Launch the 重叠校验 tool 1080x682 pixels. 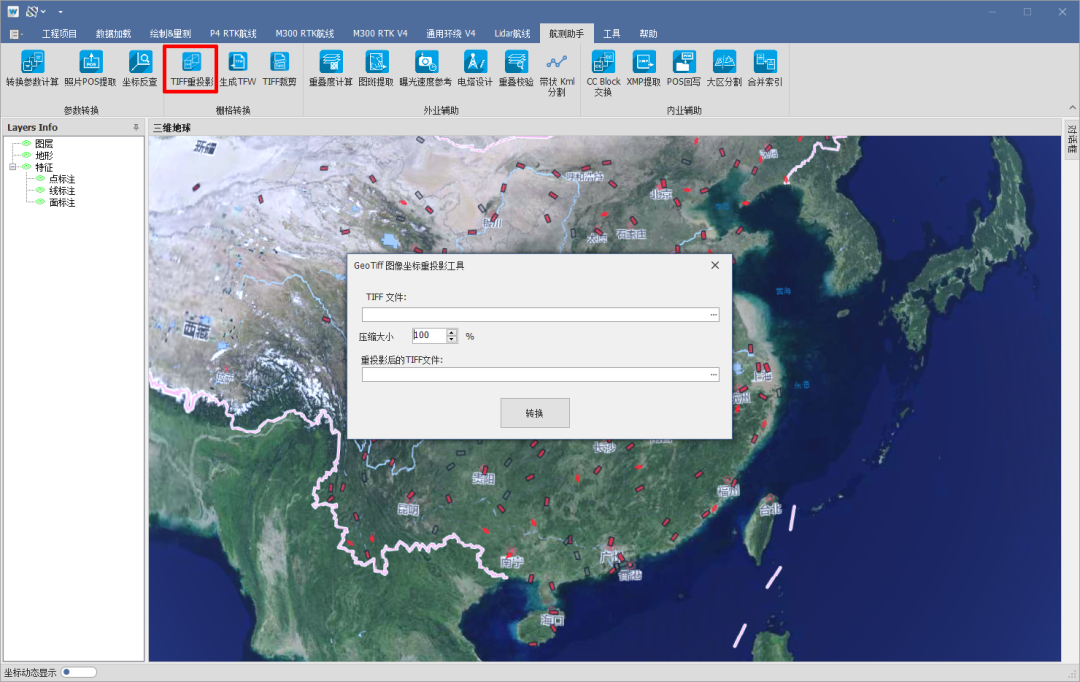516,69
